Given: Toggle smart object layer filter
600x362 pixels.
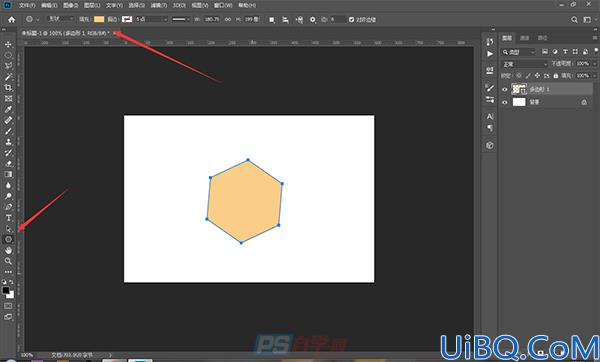Looking at the screenshot, I should [585, 52].
